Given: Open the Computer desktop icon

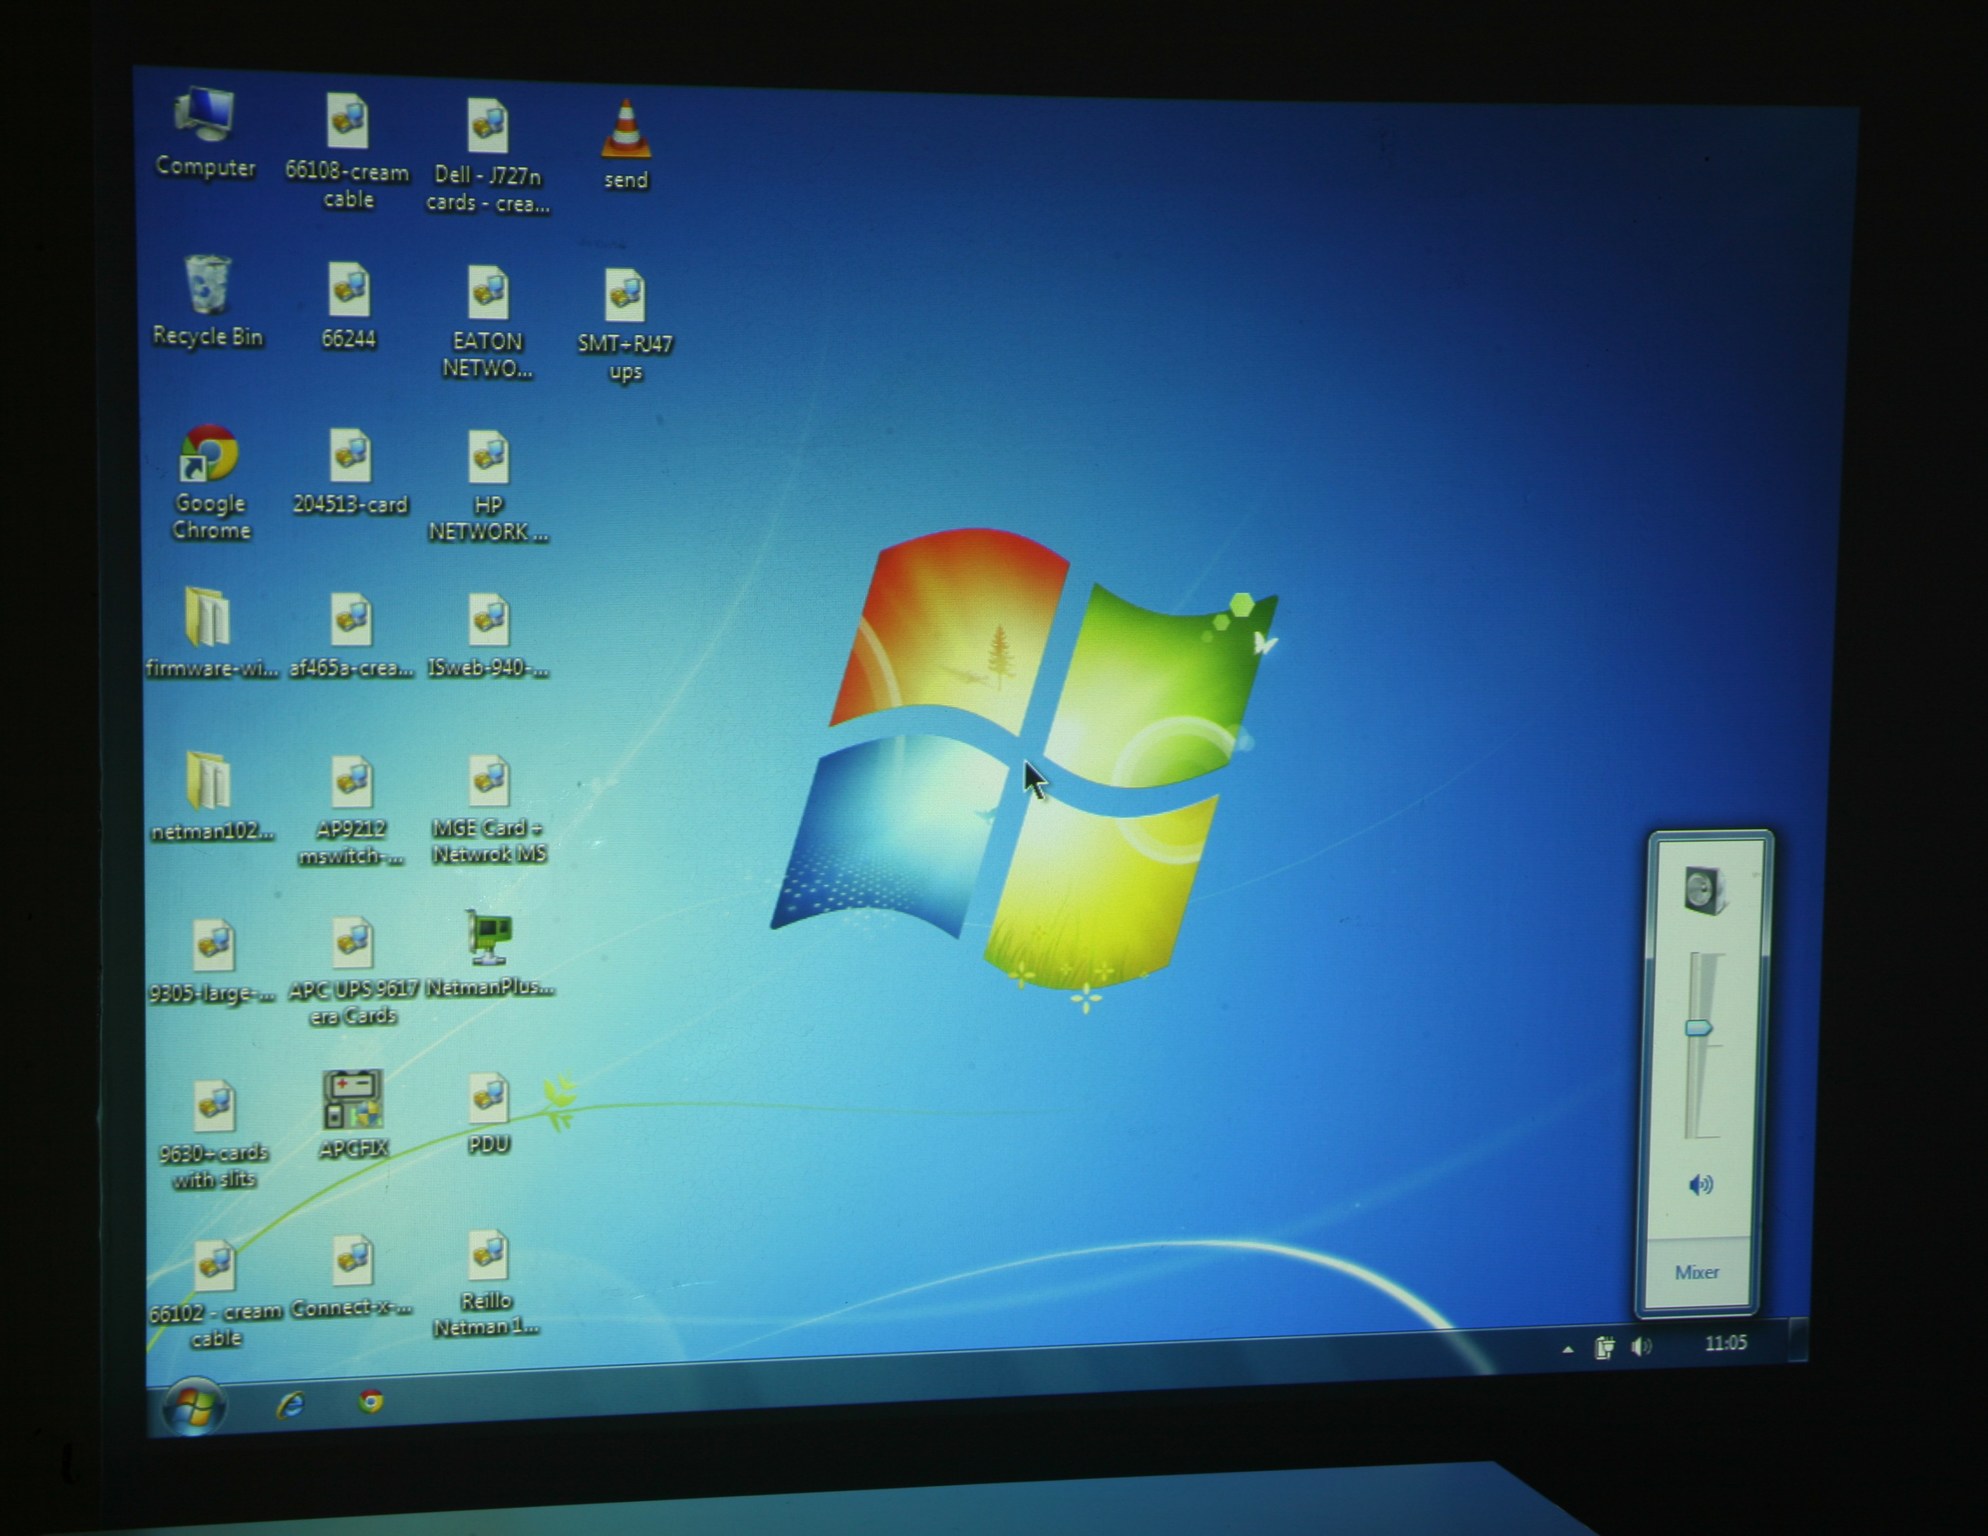Looking at the screenshot, I should pyautogui.click(x=205, y=135).
